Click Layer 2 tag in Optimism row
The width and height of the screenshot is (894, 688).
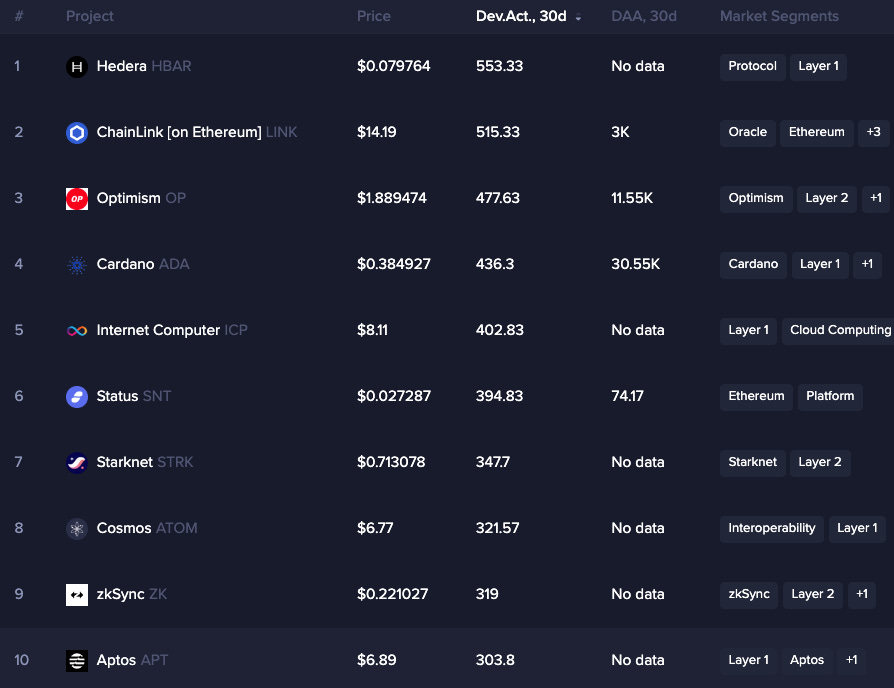827,199
